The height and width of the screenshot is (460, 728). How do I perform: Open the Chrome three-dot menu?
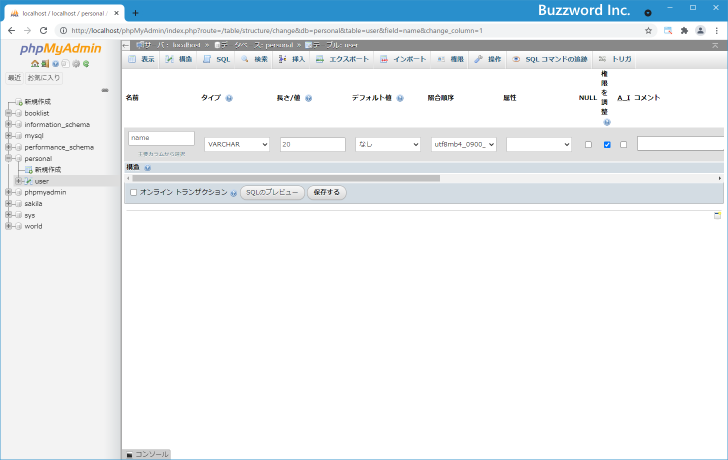[717, 31]
